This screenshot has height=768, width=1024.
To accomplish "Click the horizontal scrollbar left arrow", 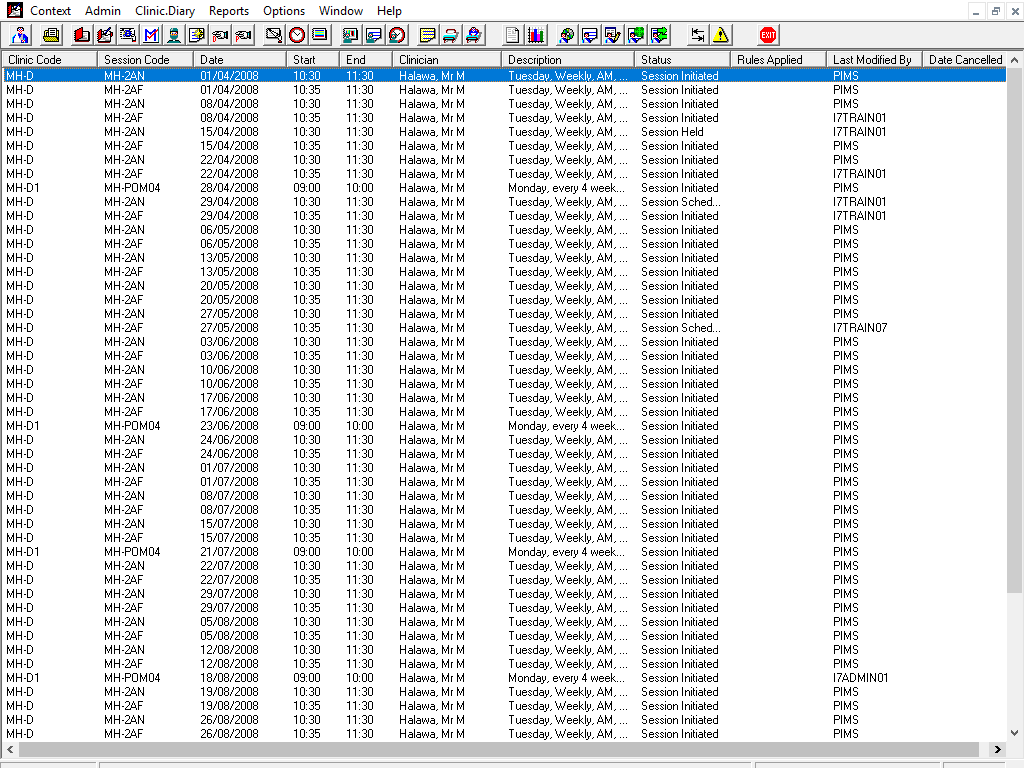I will click(x=9, y=749).
